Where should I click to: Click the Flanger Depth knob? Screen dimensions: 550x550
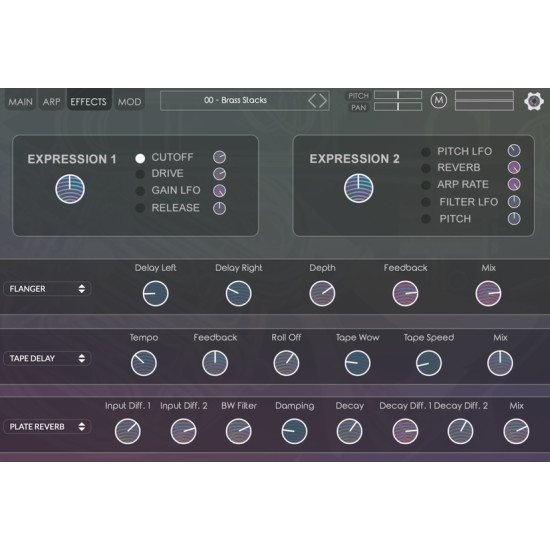click(x=322, y=293)
